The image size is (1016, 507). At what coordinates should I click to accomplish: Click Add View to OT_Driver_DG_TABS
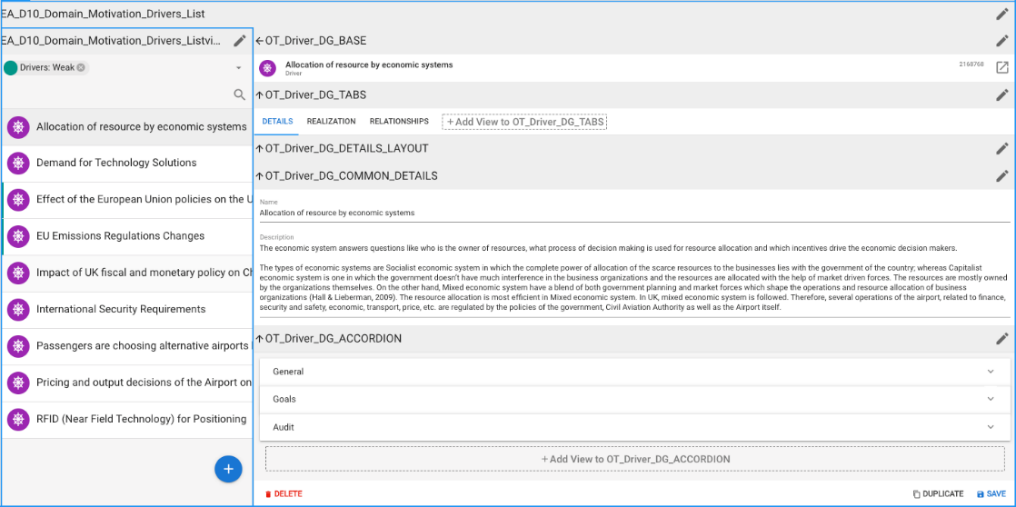point(524,122)
